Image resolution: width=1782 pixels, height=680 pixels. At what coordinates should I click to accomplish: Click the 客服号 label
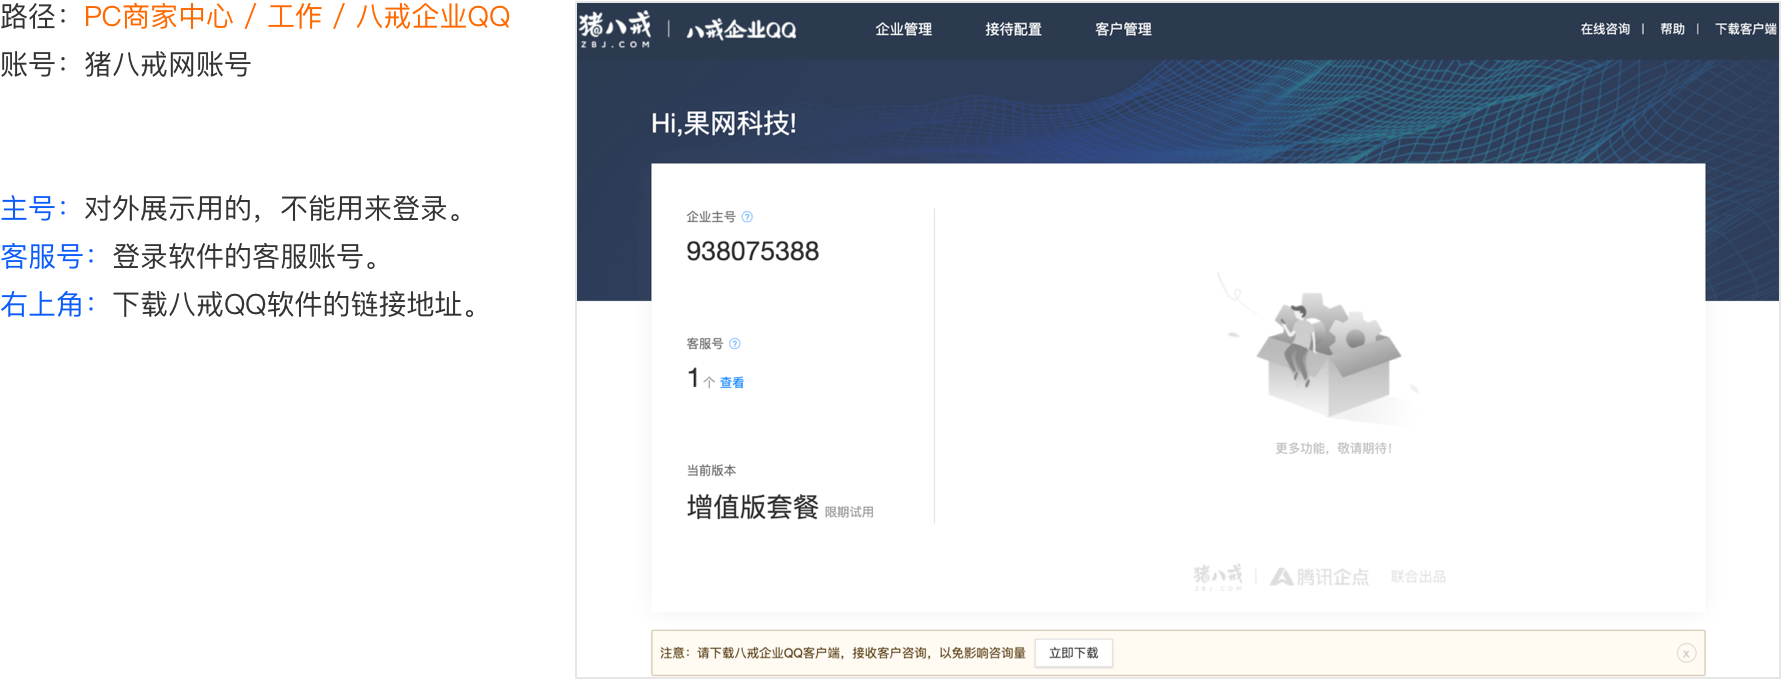[x=704, y=344]
